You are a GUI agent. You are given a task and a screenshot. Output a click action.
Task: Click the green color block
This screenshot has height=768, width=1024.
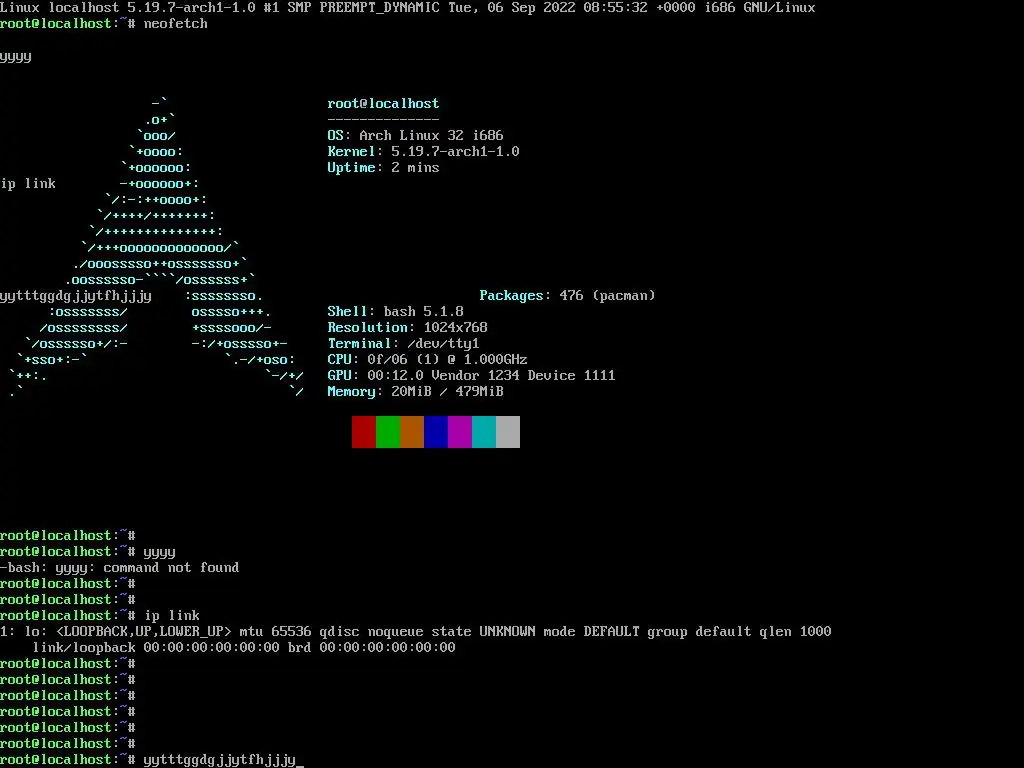pos(388,432)
